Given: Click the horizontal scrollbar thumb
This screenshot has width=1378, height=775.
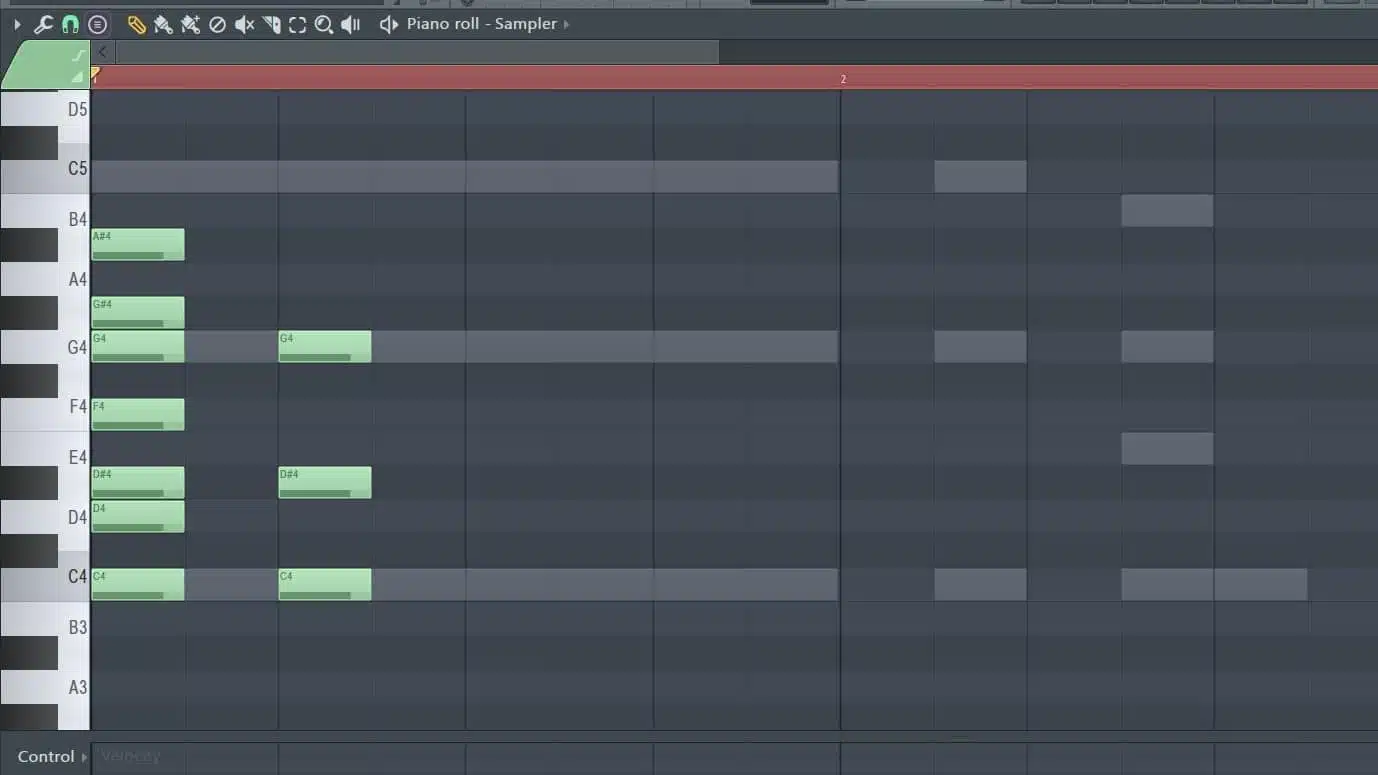Looking at the screenshot, I should tap(417, 52).
